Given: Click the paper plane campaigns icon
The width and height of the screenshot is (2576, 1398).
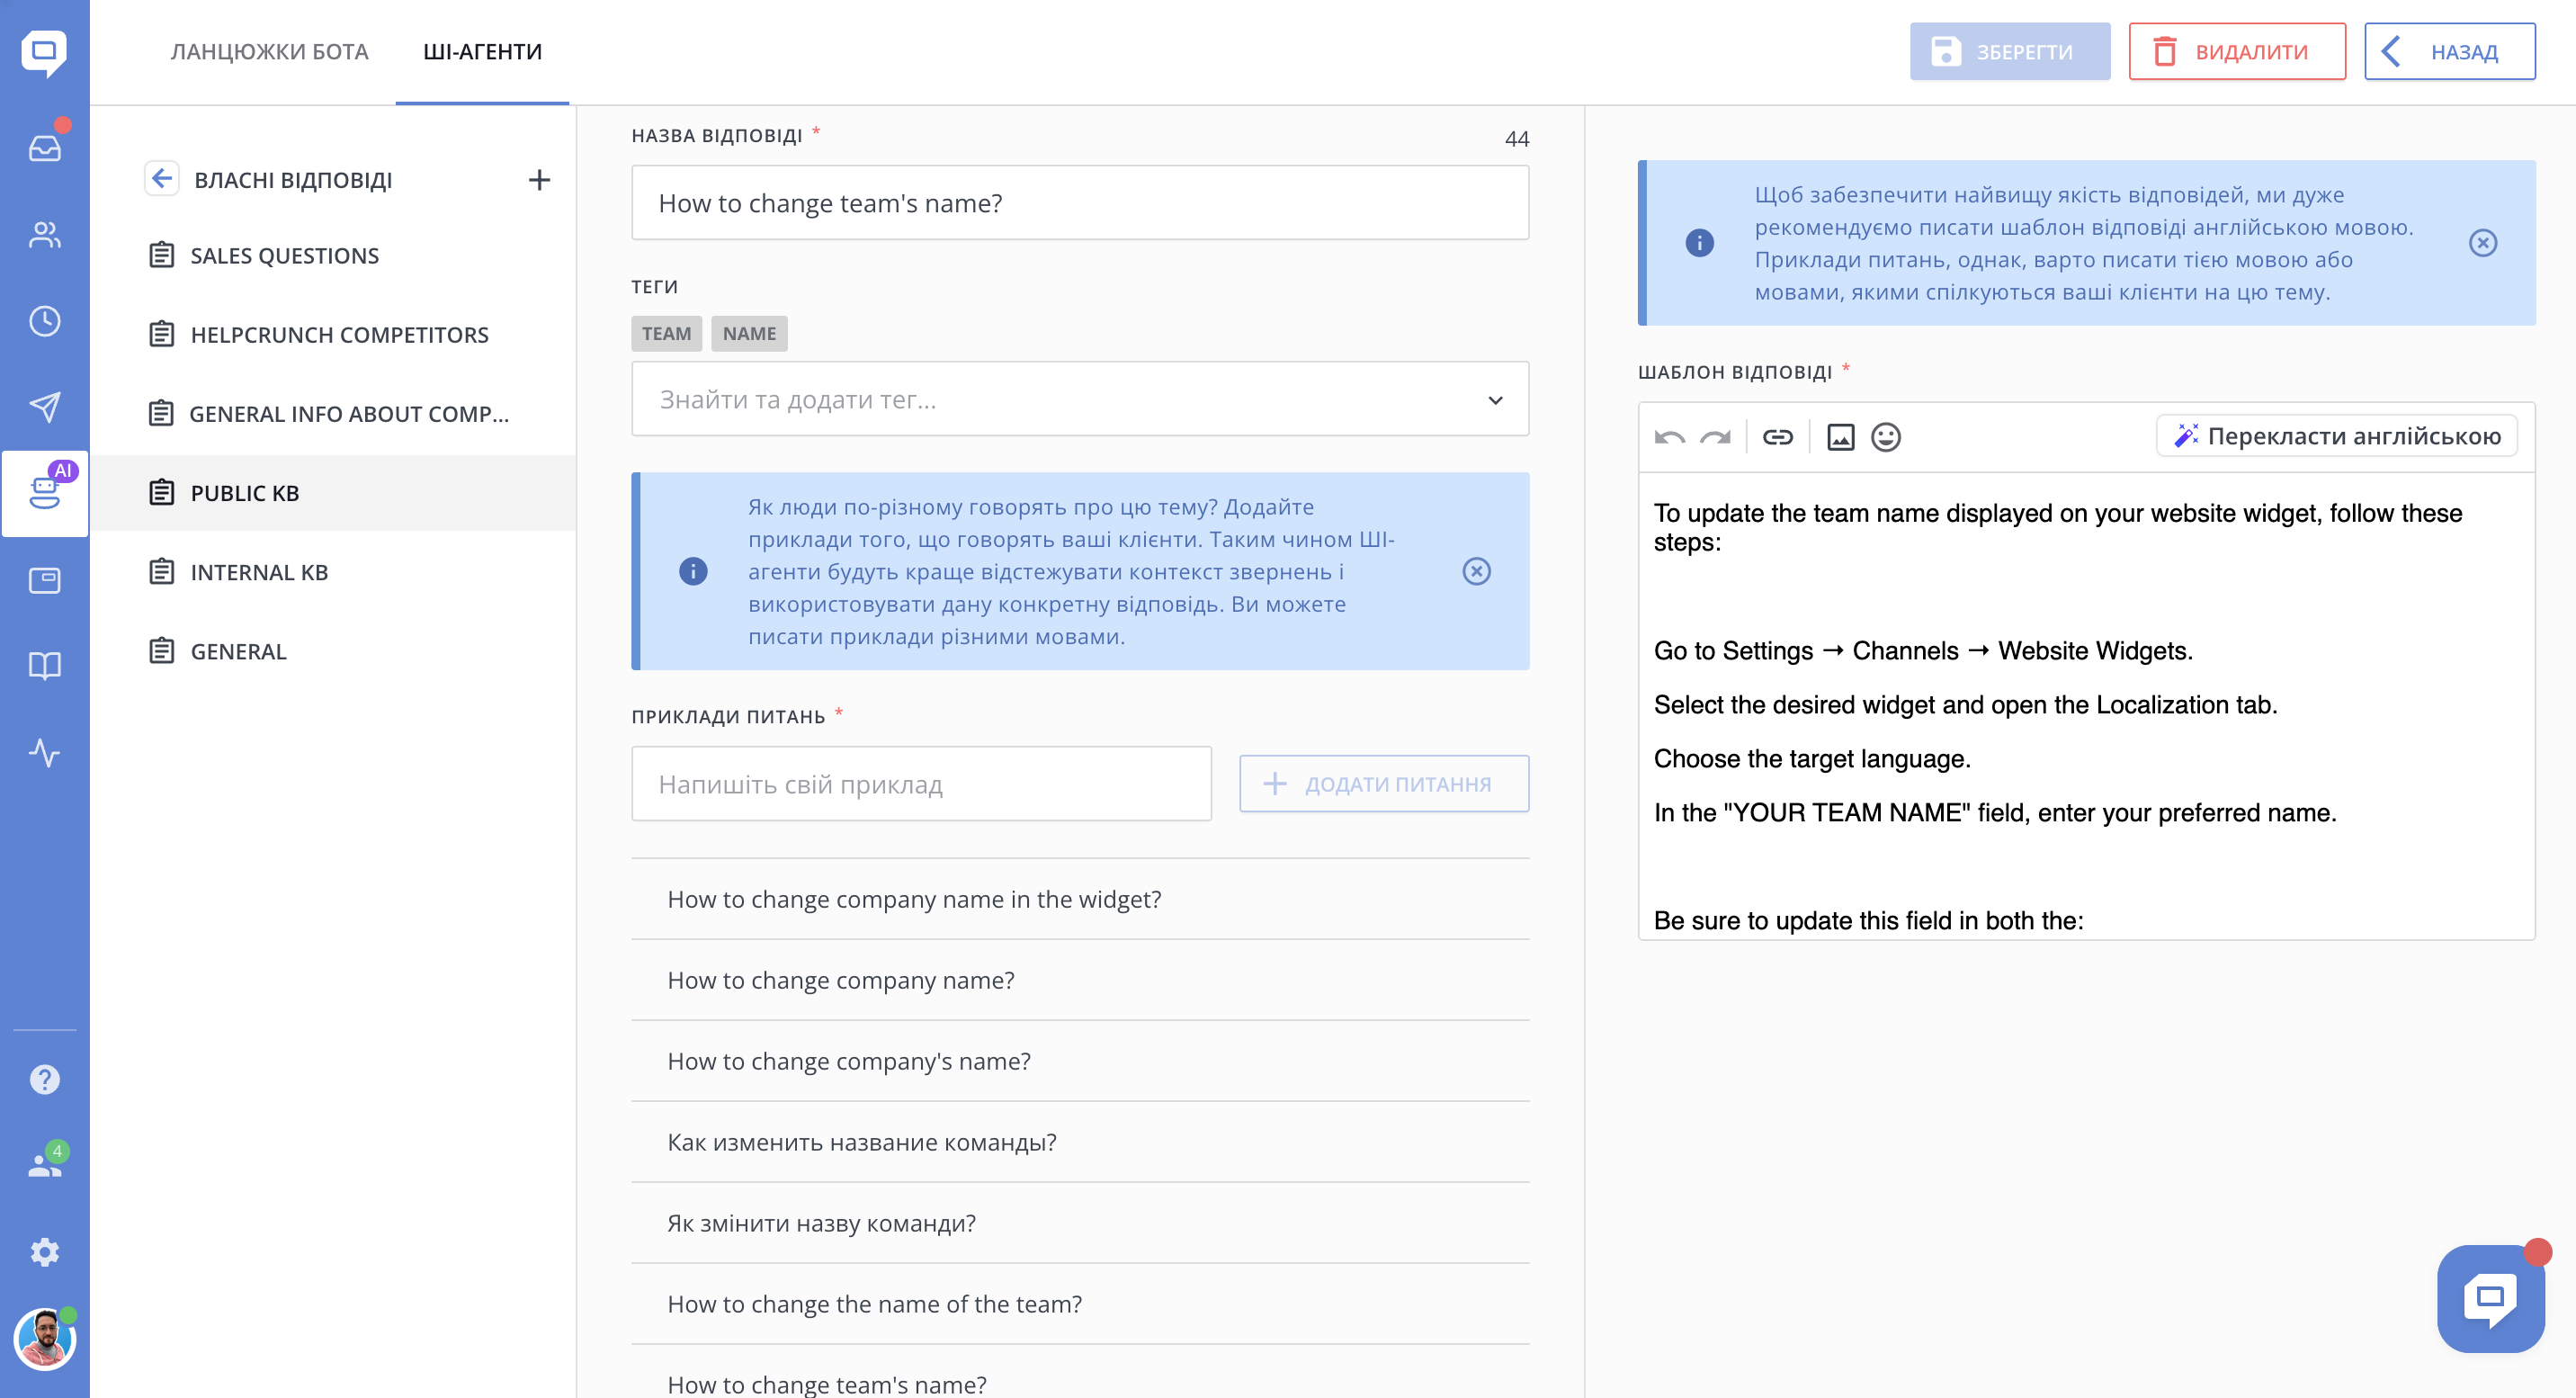Looking at the screenshot, I should (x=44, y=406).
